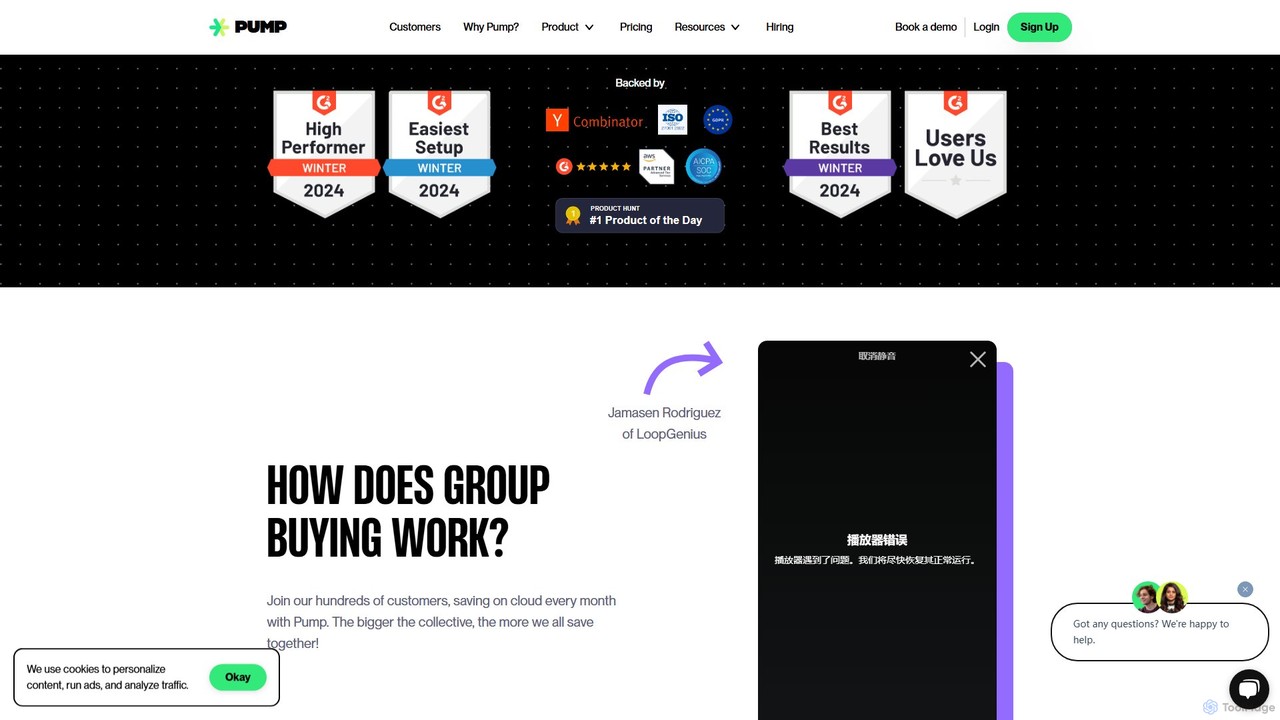Click the Pump logo in the header
This screenshot has height=720, width=1280.
click(248, 27)
